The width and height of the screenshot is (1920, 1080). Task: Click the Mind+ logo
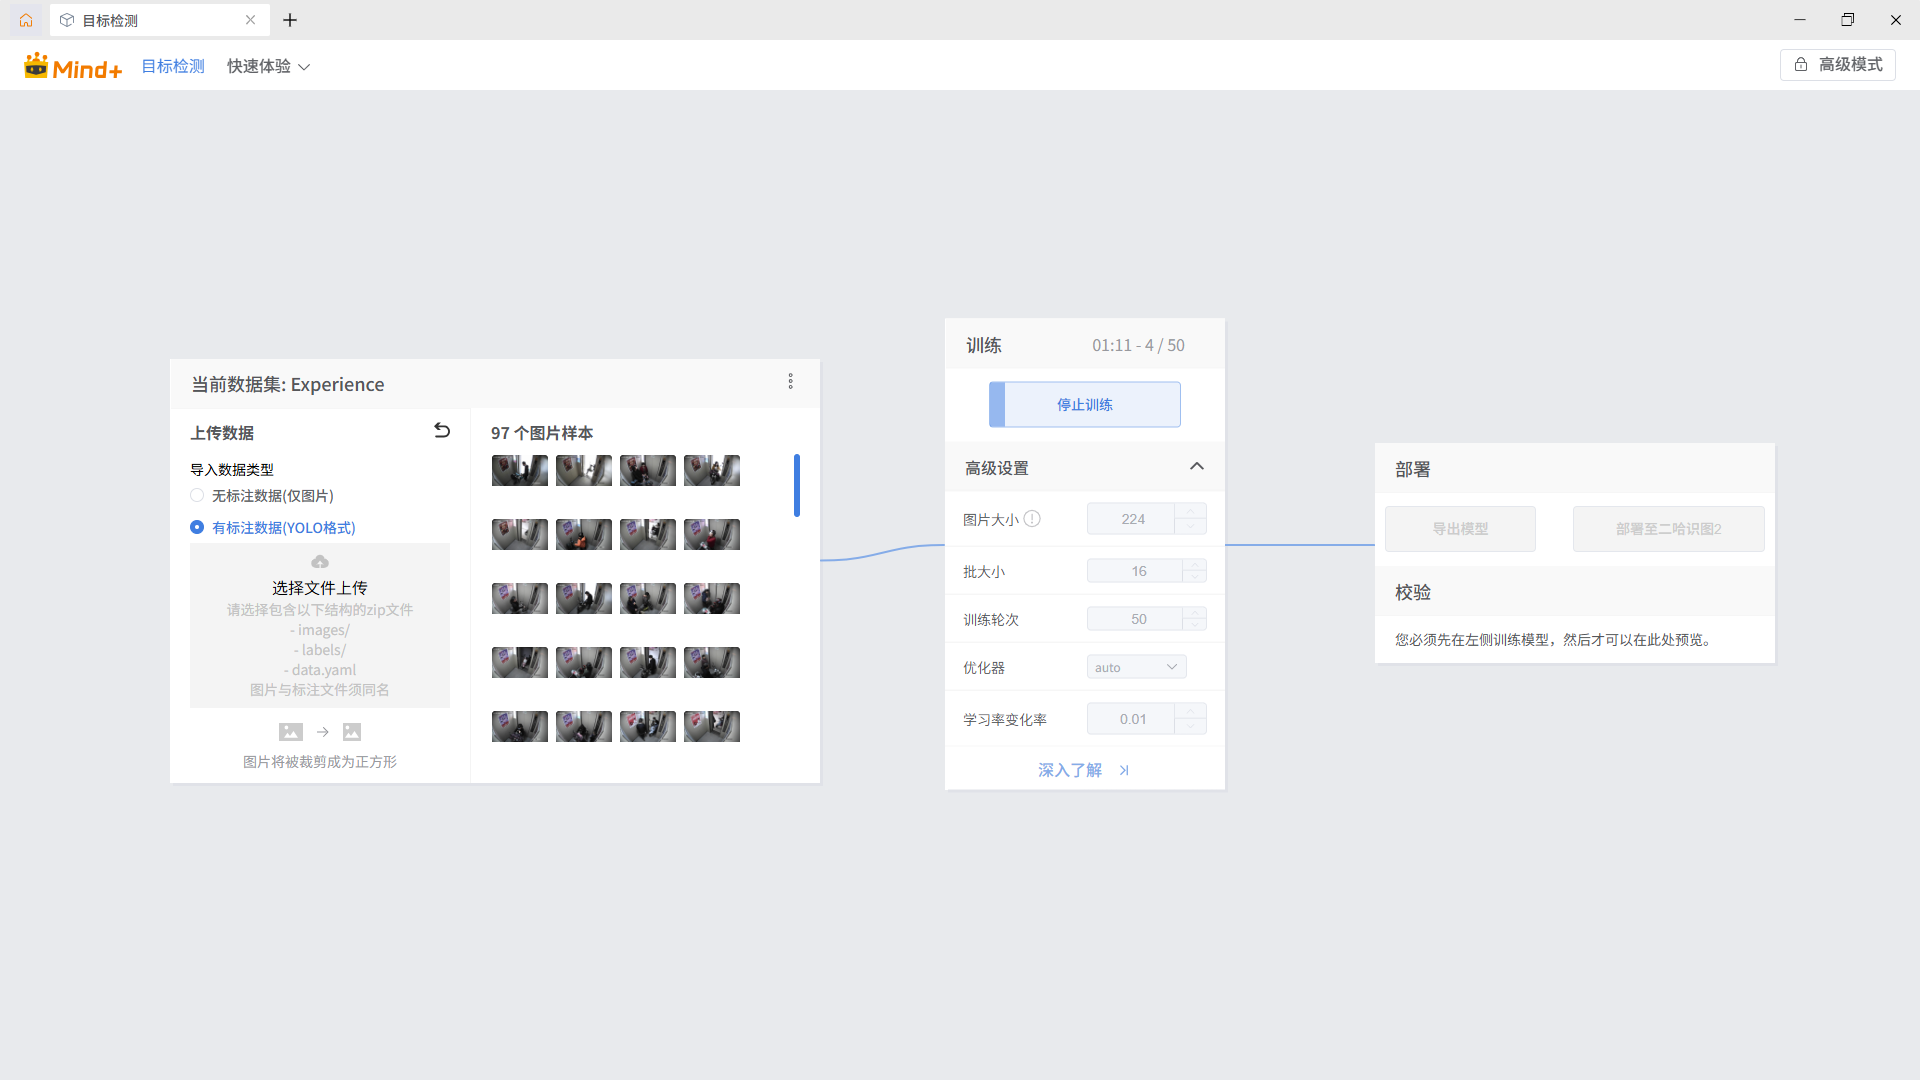73,66
